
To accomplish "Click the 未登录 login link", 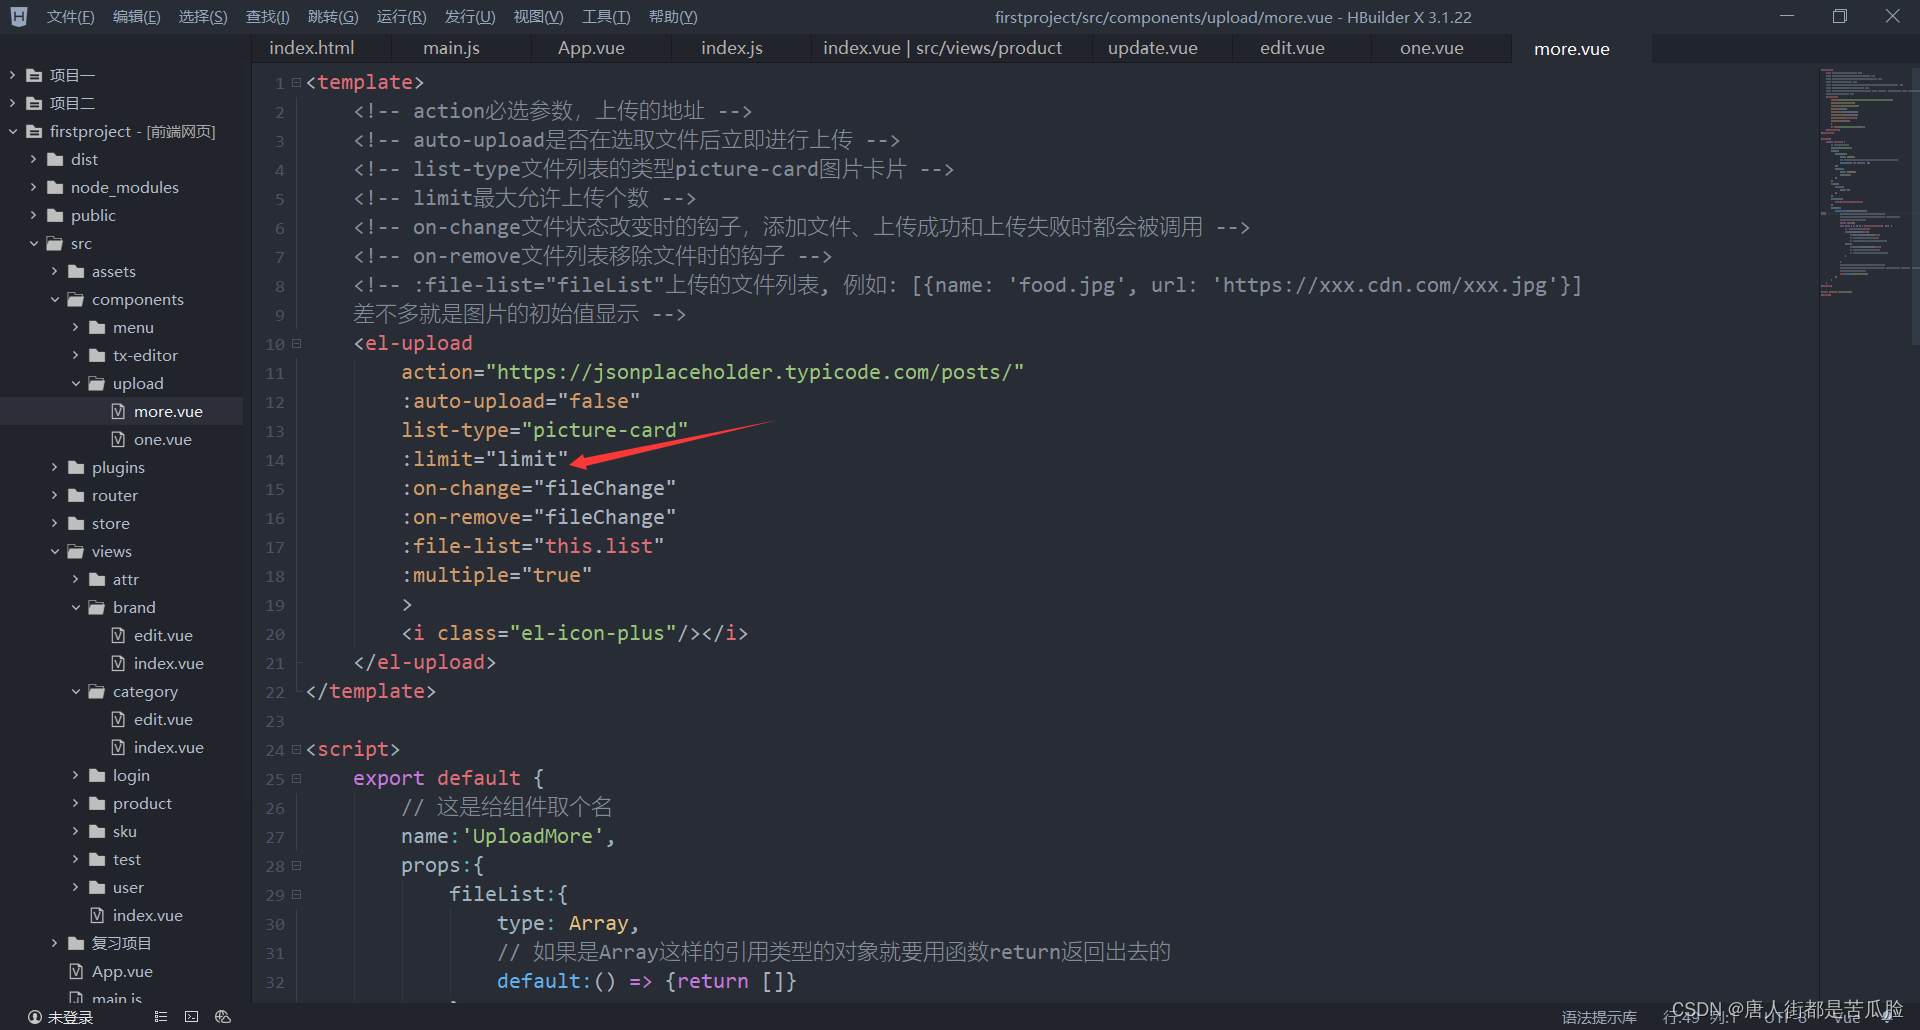I will 70,1017.
